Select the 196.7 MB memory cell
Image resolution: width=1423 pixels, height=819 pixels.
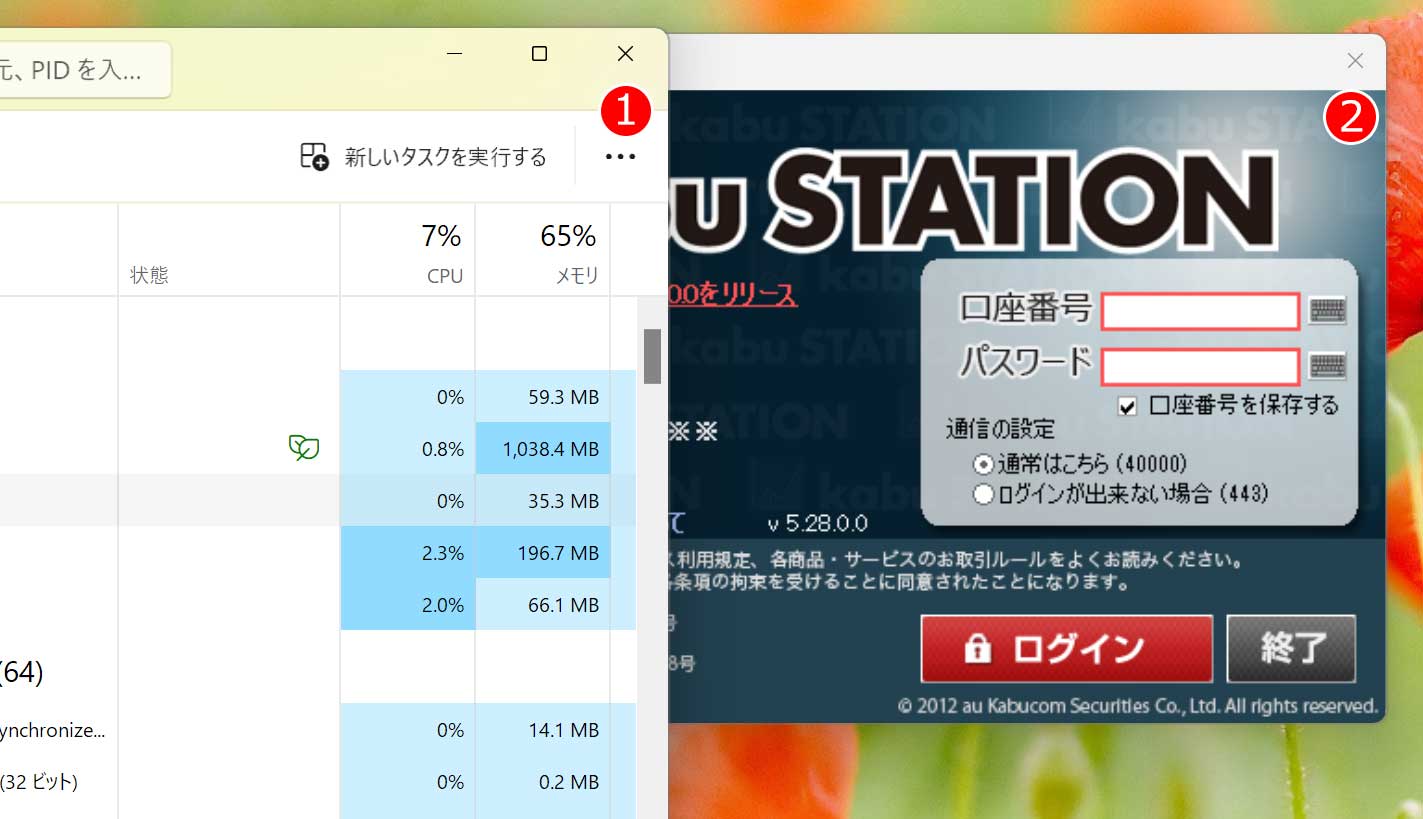tap(543, 552)
